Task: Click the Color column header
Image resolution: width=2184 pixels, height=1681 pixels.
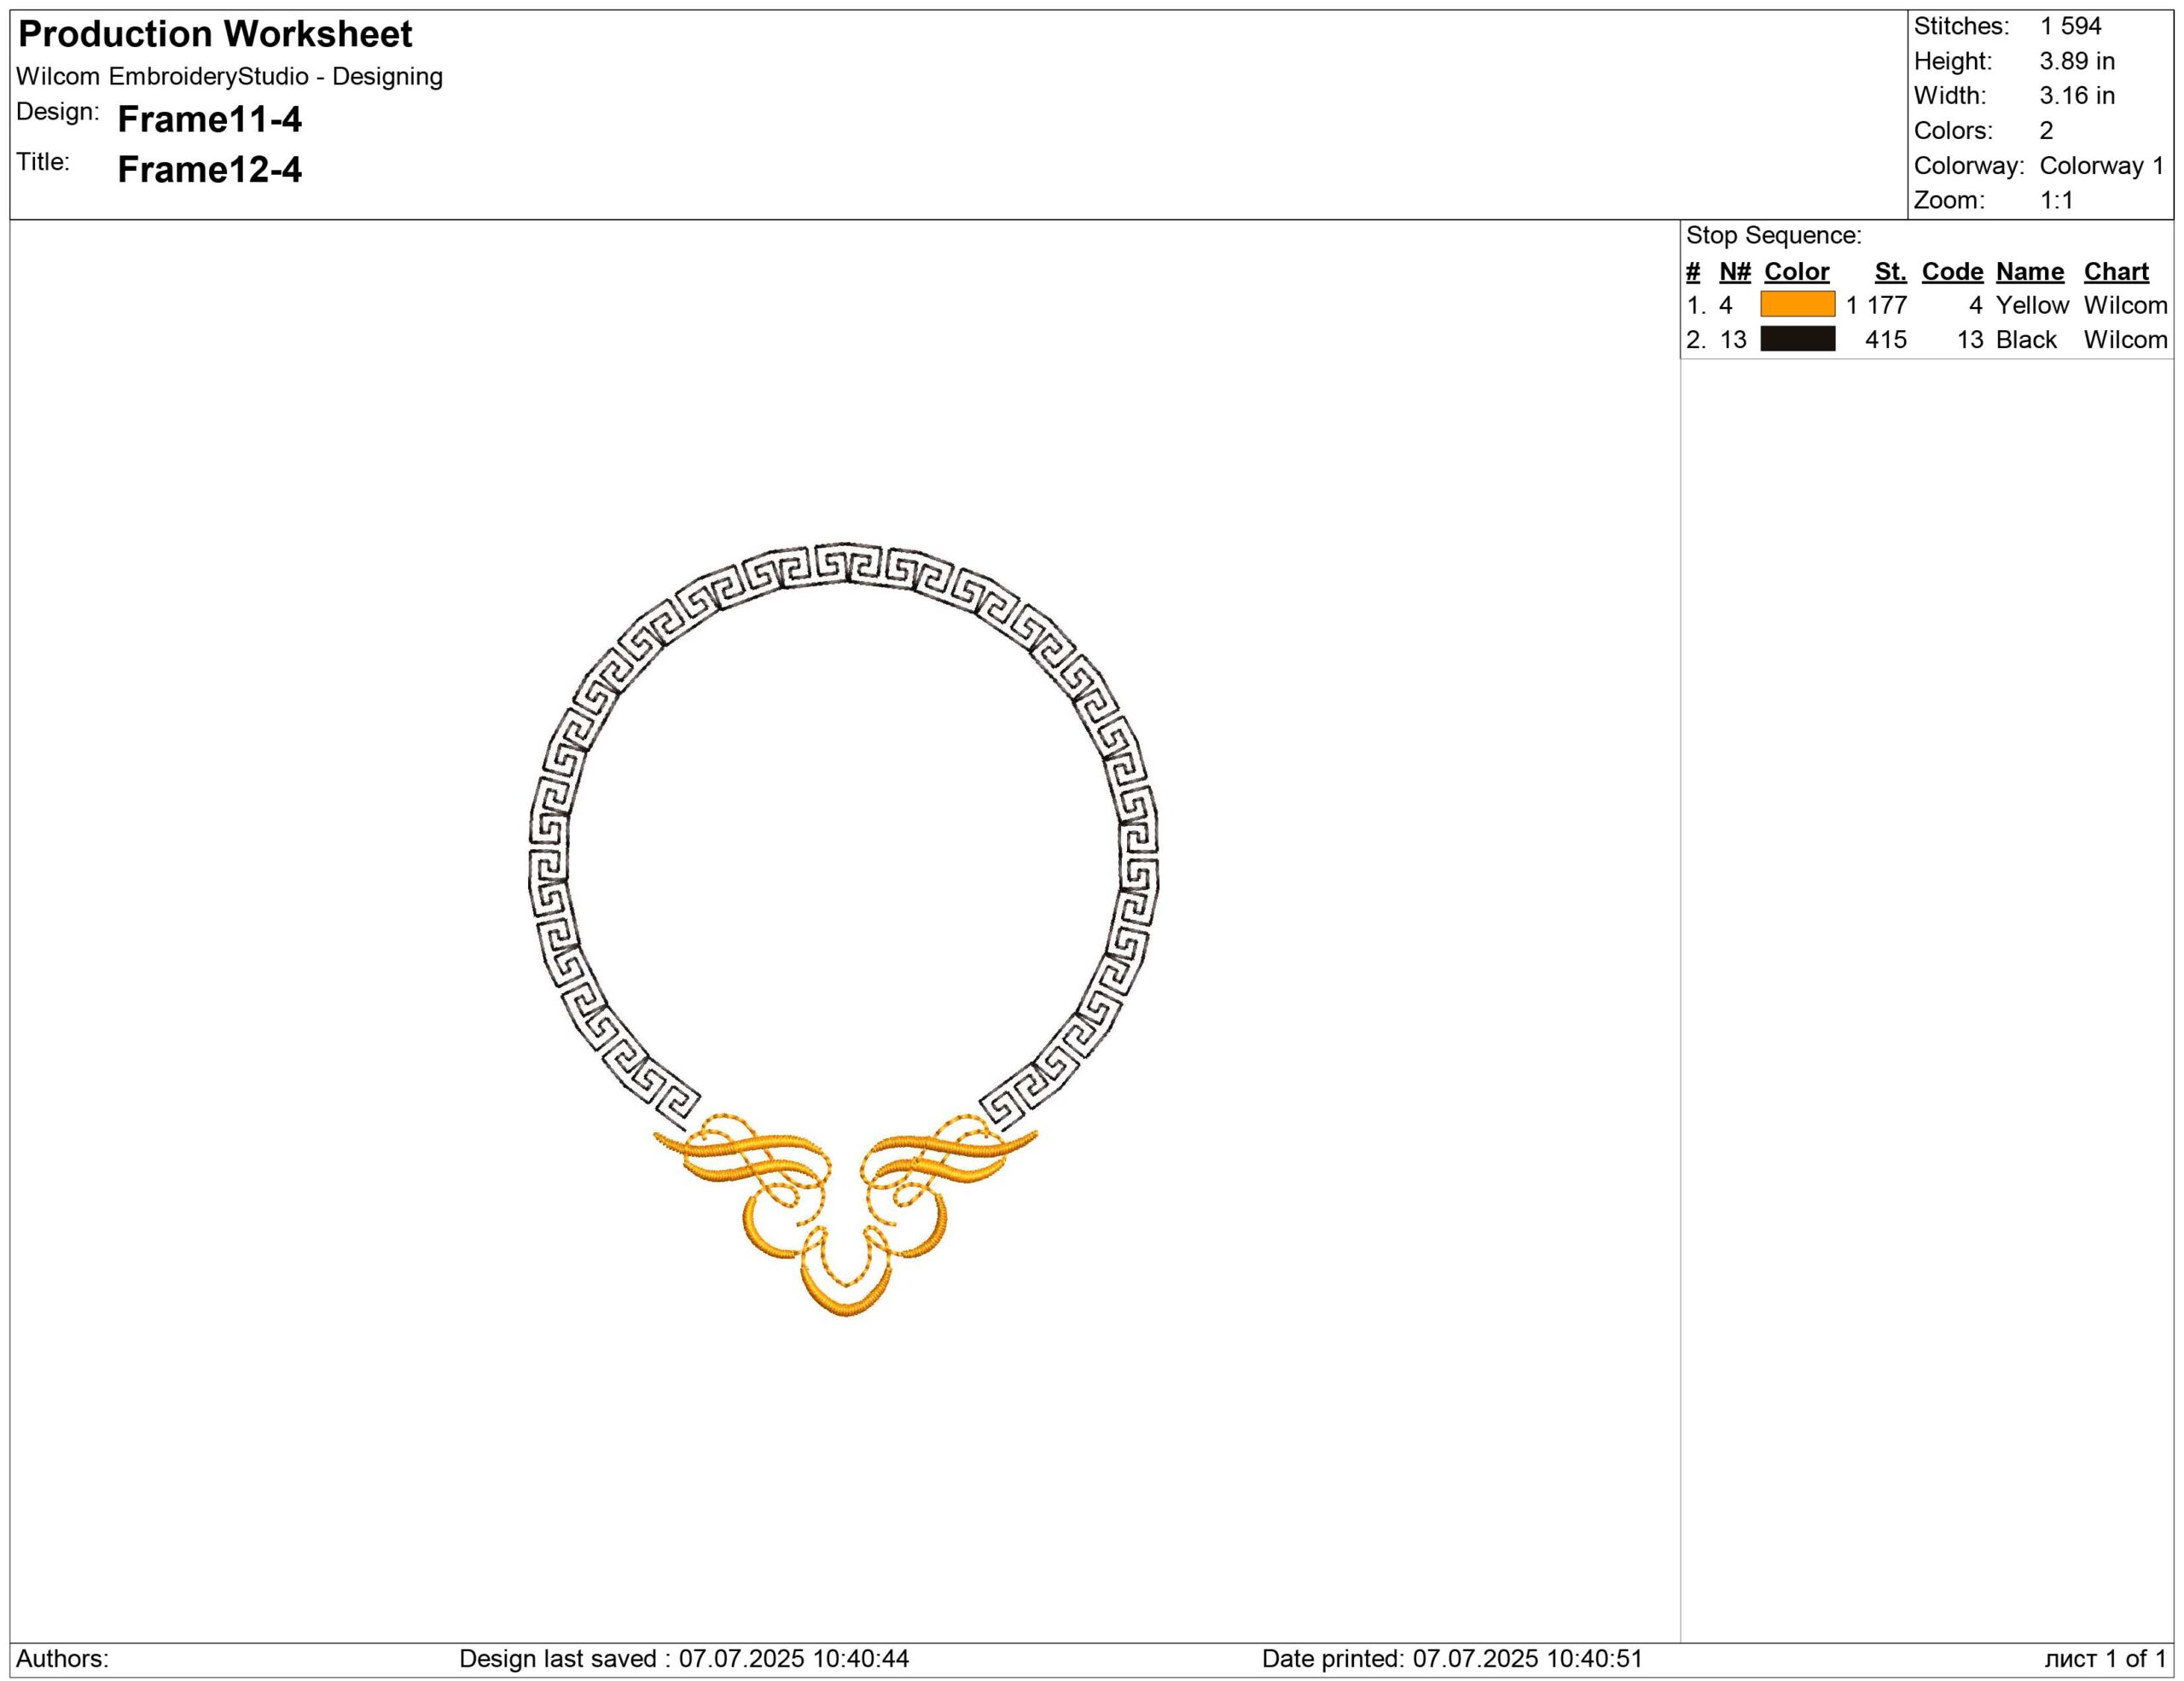Action: click(x=1796, y=272)
